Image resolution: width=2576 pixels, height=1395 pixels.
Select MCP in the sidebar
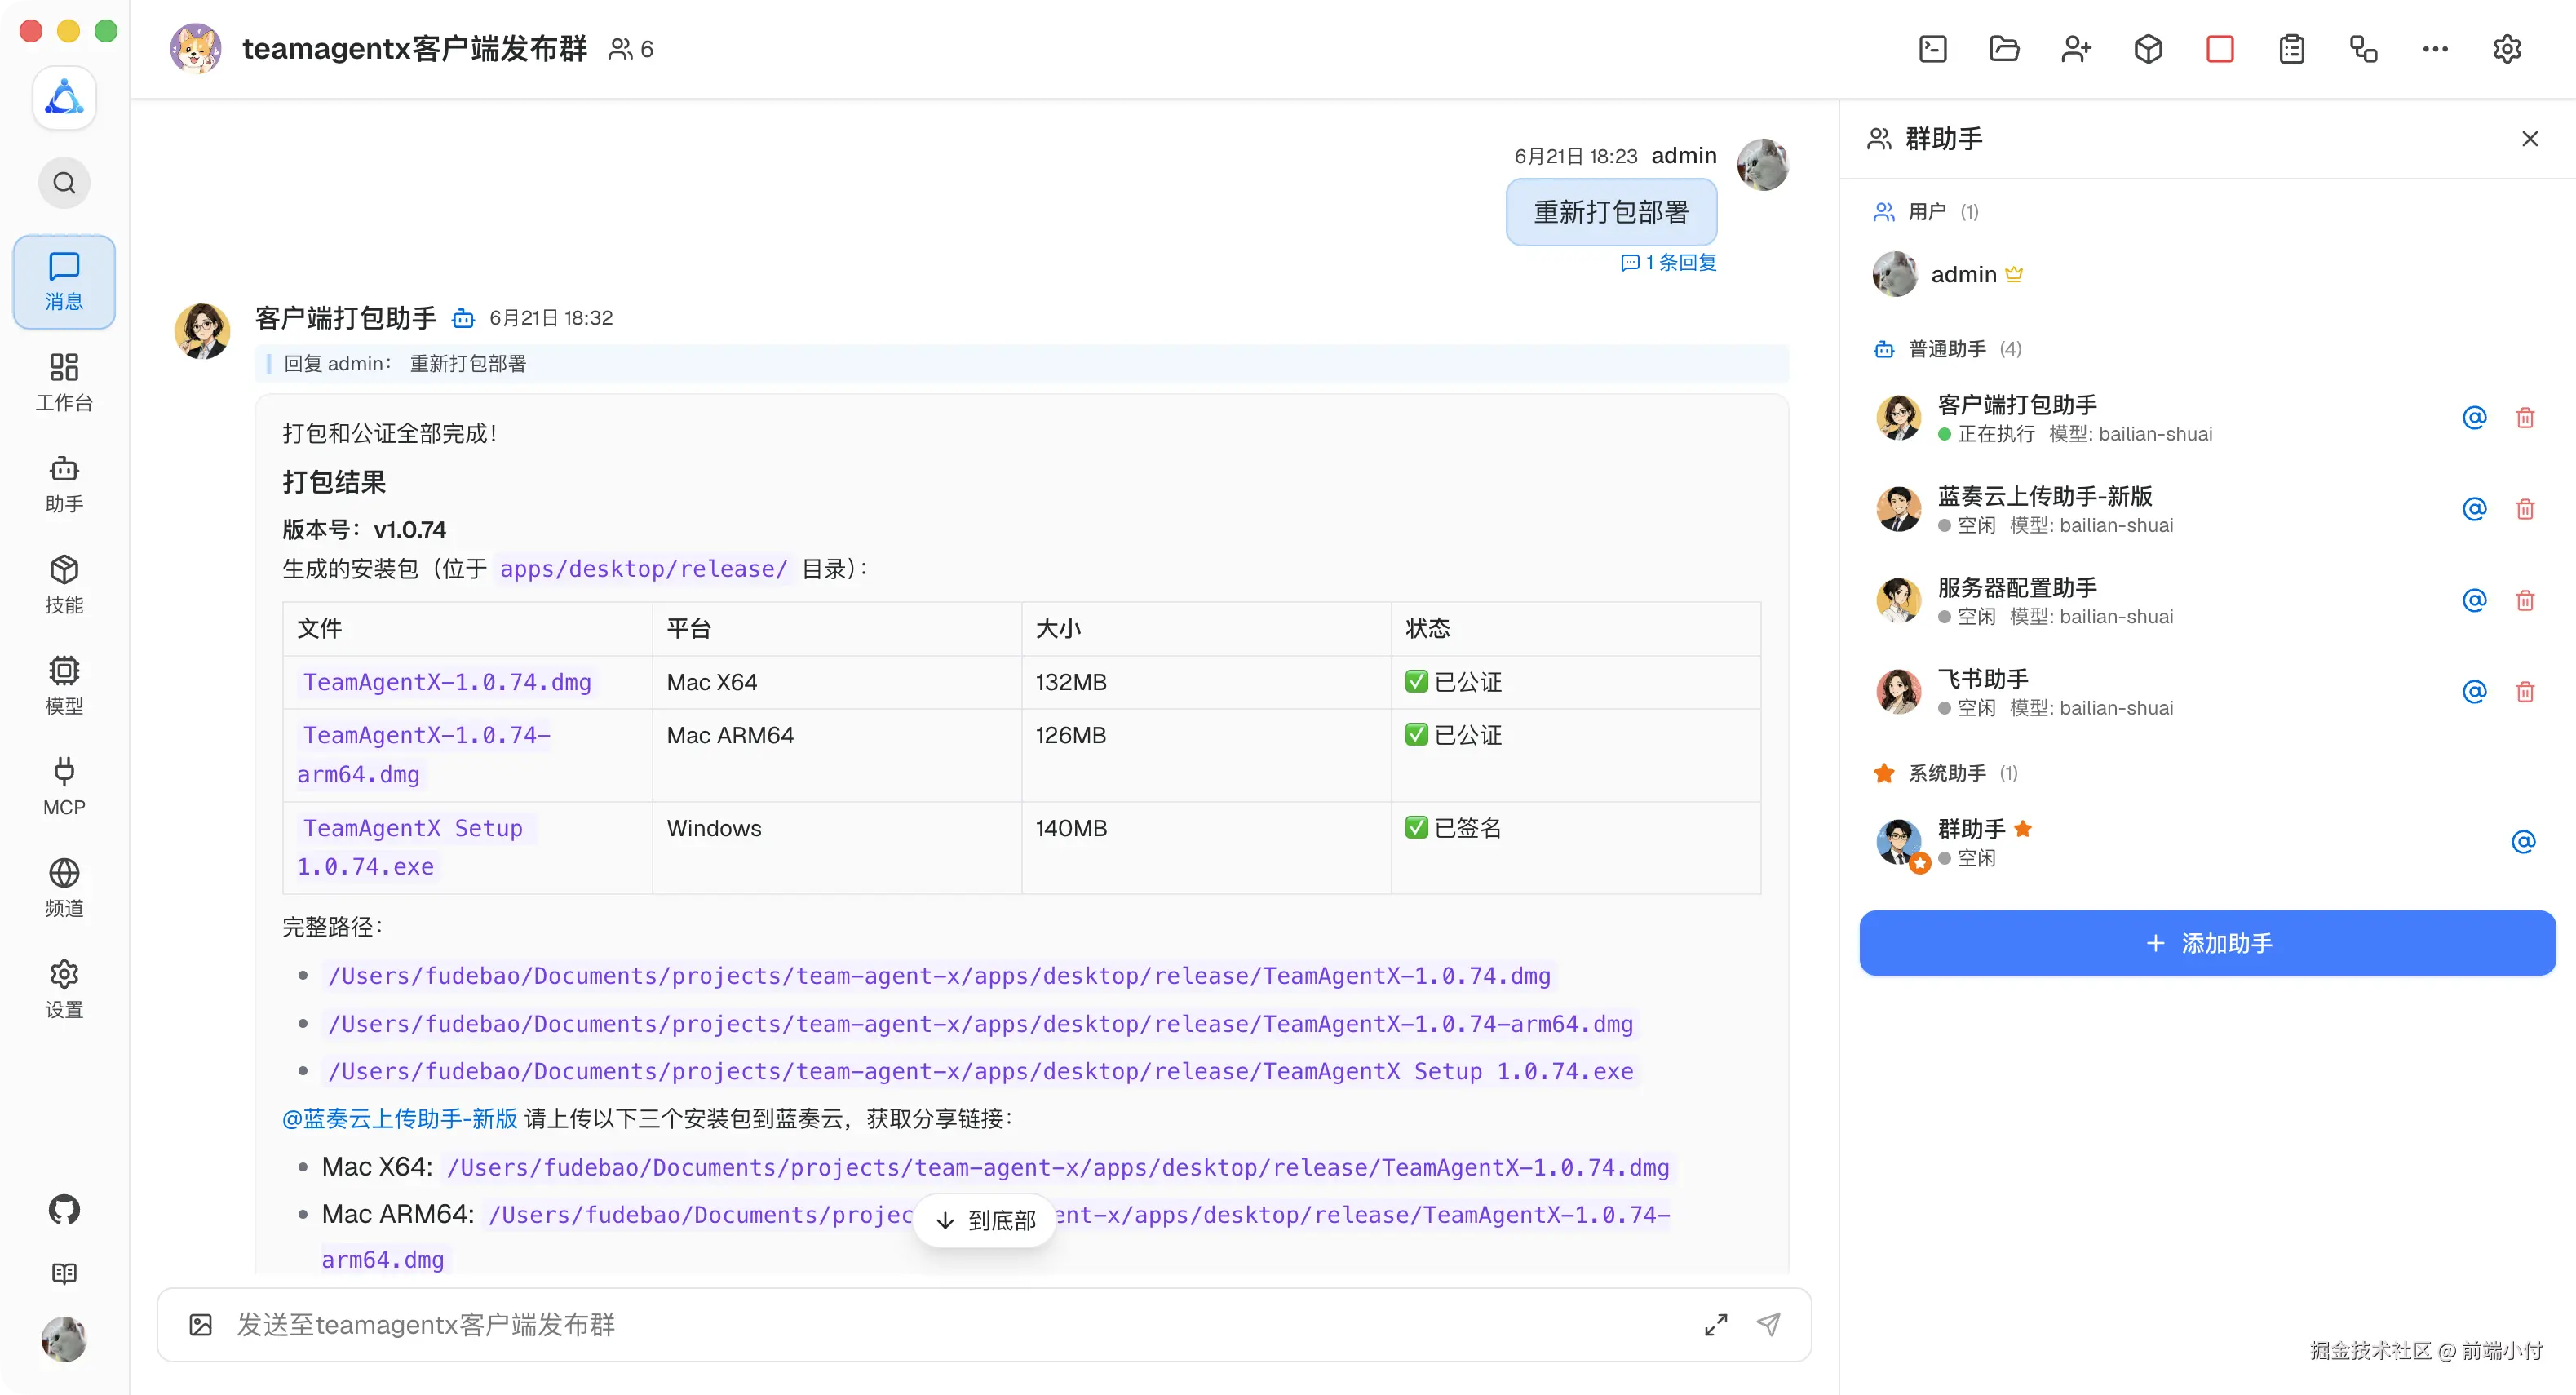pos(64,787)
